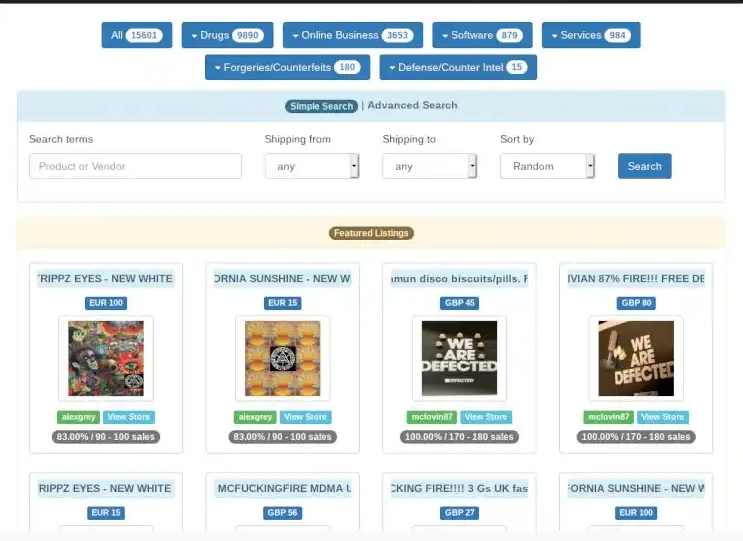Open the thumbnail under the GBP 45 price
The width and height of the screenshot is (743, 541).
(459, 359)
